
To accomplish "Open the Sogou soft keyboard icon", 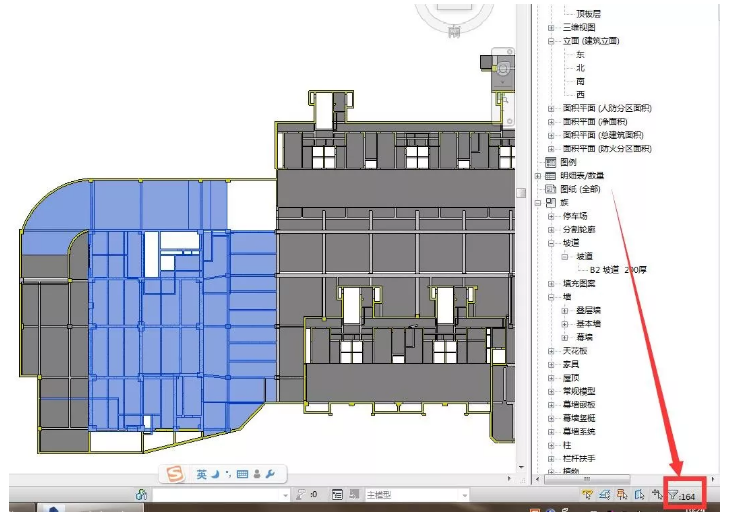I will tap(242, 475).
